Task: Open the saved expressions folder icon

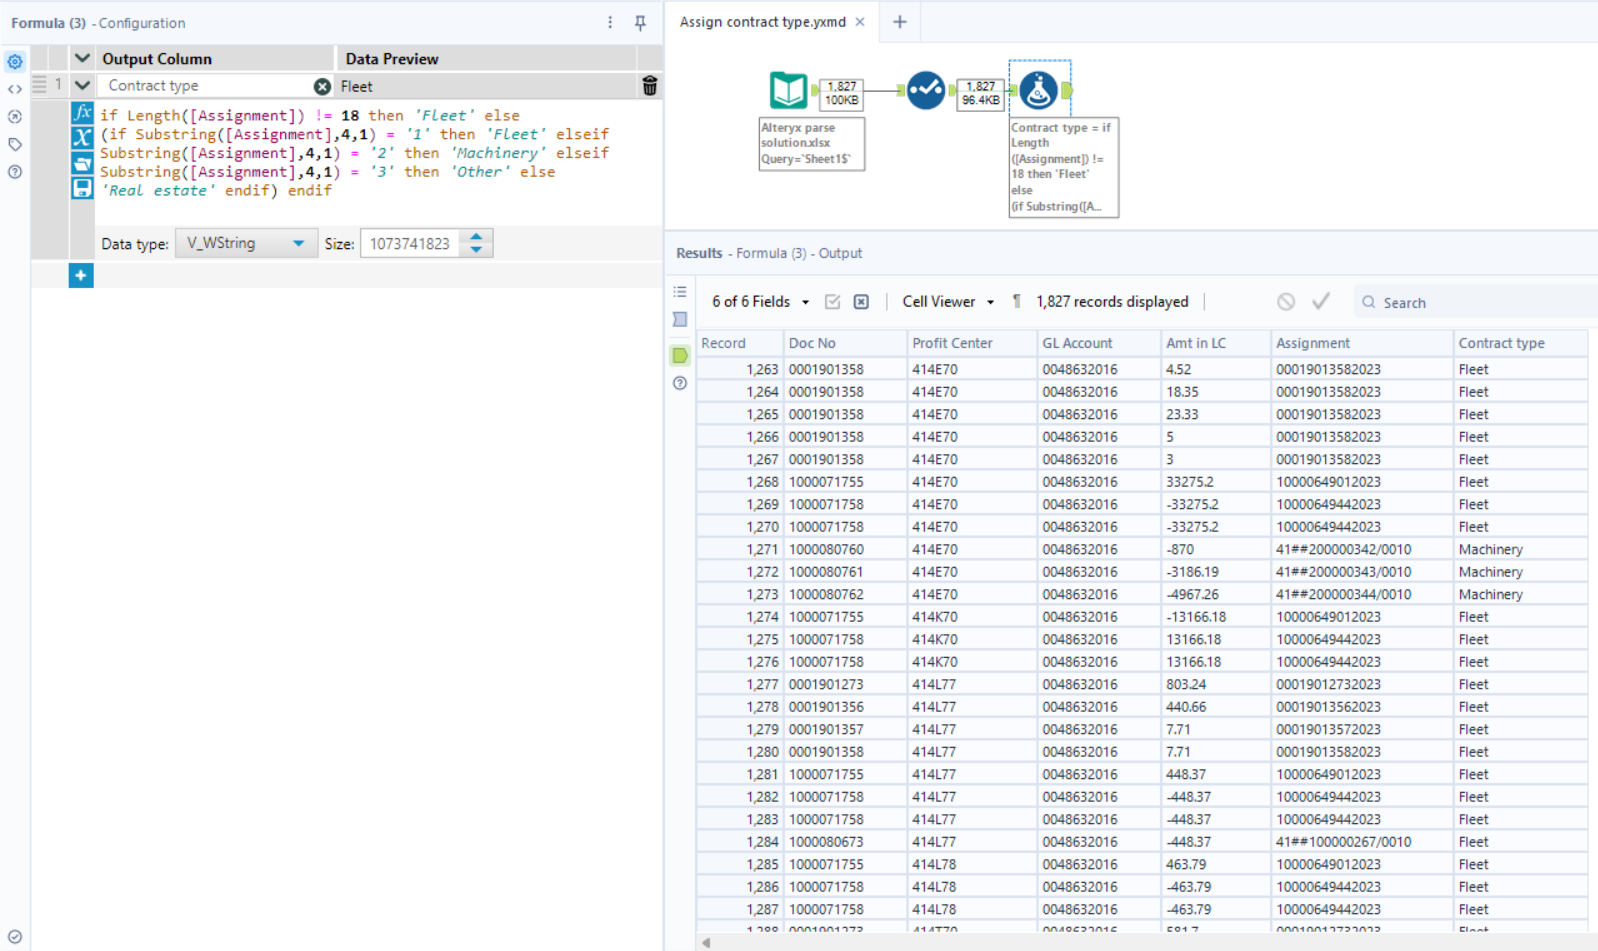Action: tap(82, 163)
